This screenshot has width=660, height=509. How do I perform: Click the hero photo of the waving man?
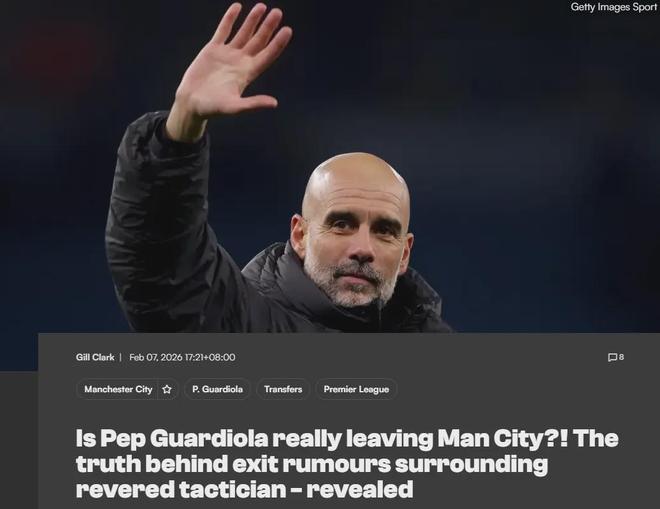tap(330, 168)
